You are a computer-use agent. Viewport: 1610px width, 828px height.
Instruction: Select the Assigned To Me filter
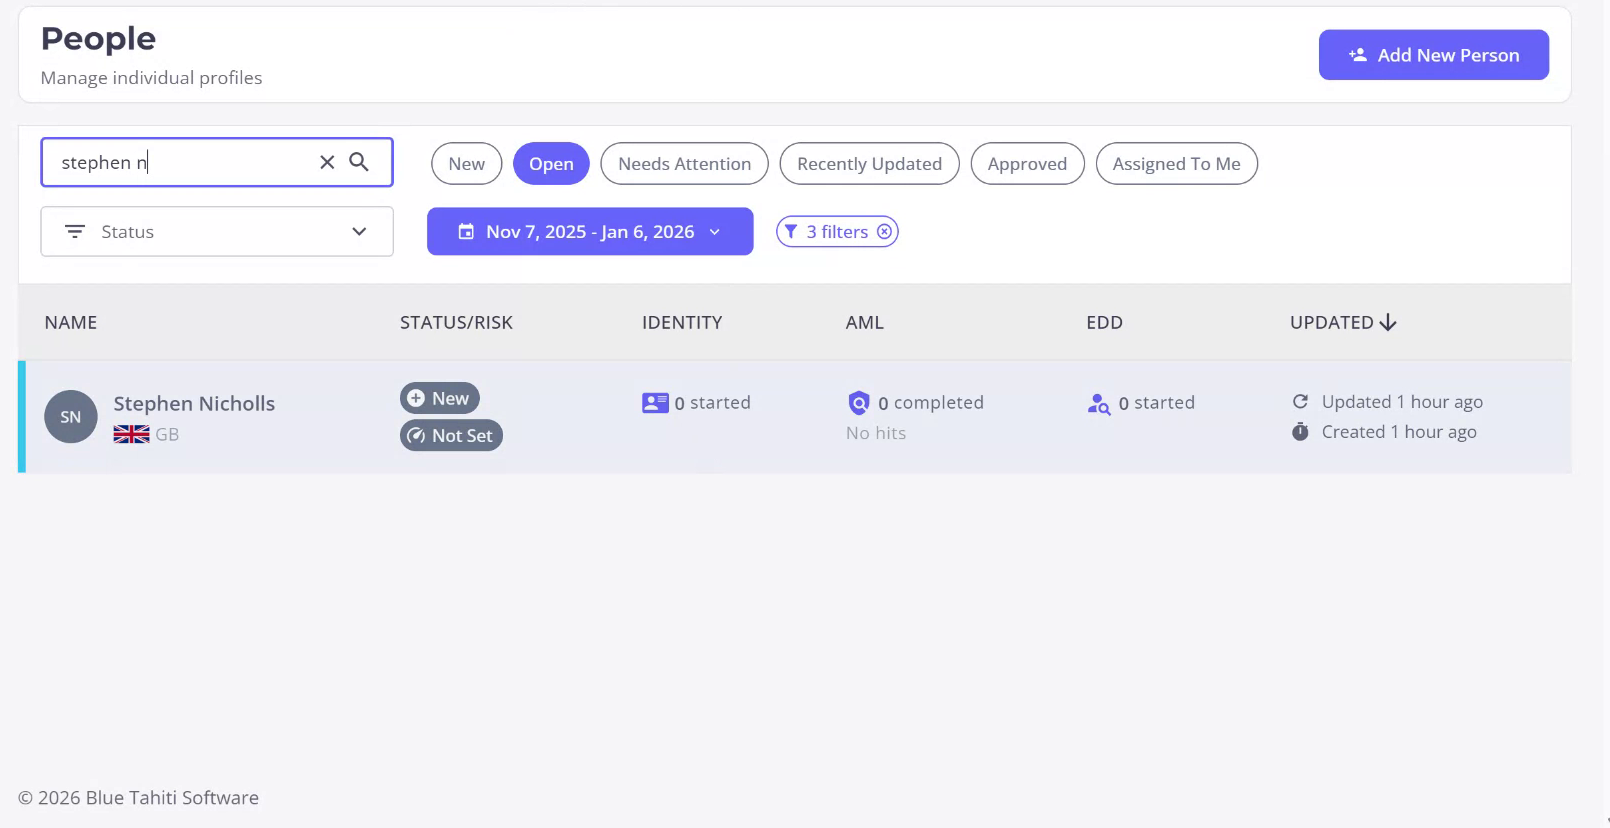click(1176, 164)
